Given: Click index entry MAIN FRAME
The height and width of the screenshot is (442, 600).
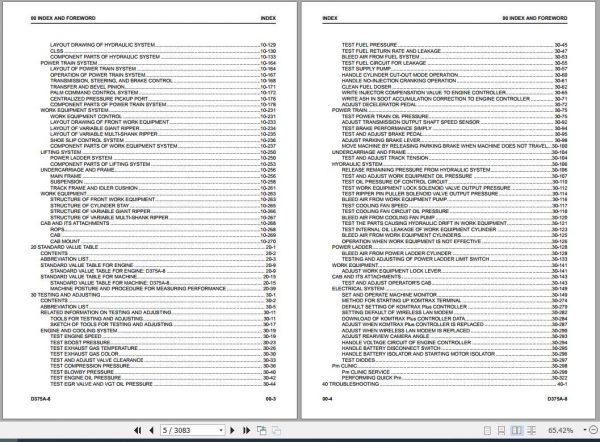Looking at the screenshot, I should [x=65, y=176].
